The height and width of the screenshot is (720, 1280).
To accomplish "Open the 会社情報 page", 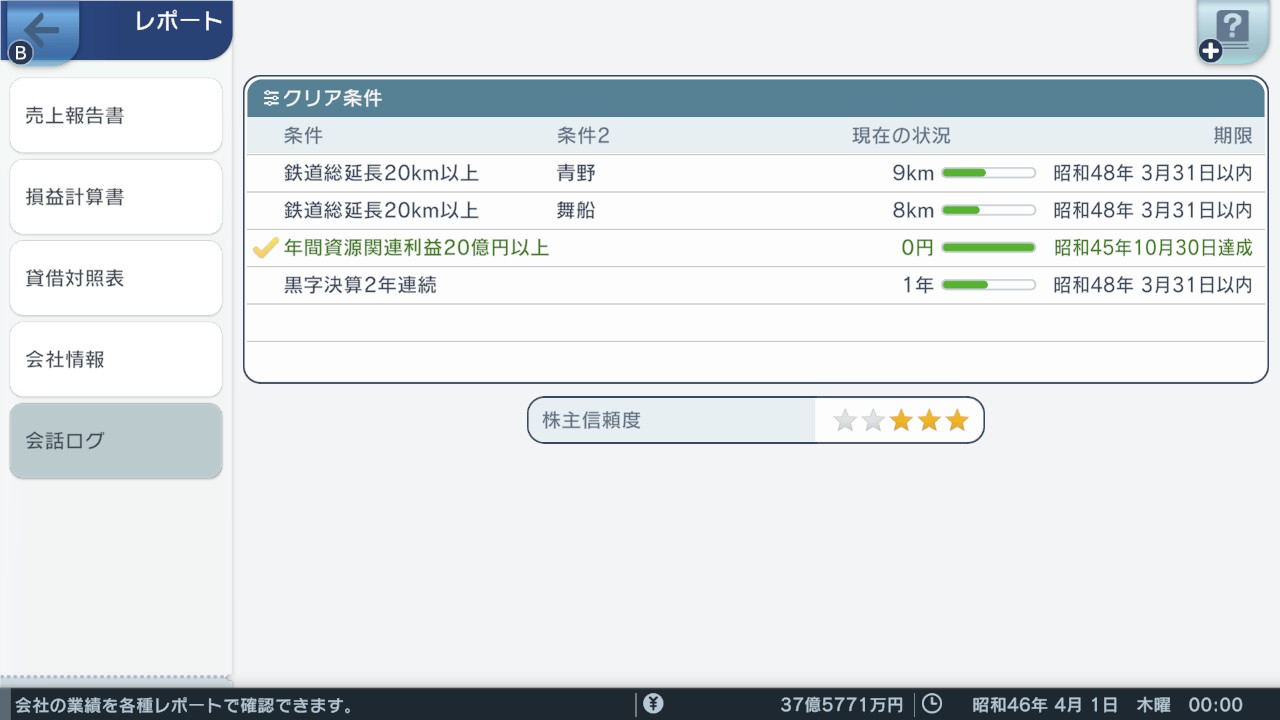I will [116, 359].
